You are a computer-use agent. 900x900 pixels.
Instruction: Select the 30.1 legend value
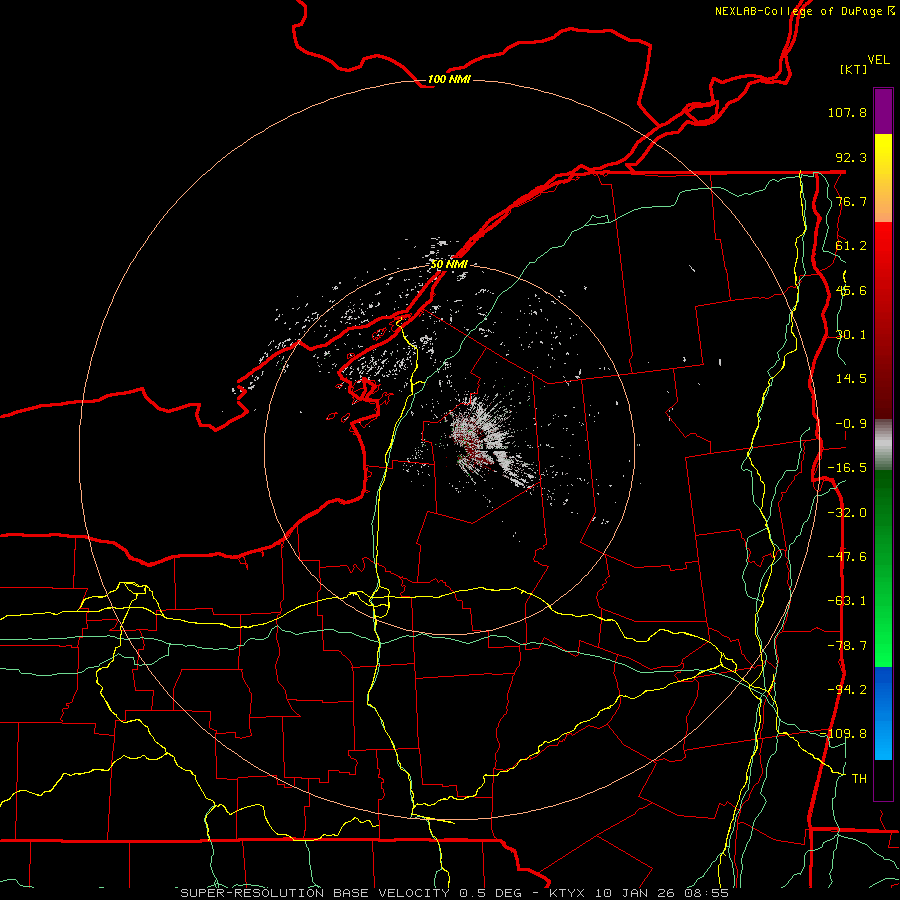click(851, 335)
